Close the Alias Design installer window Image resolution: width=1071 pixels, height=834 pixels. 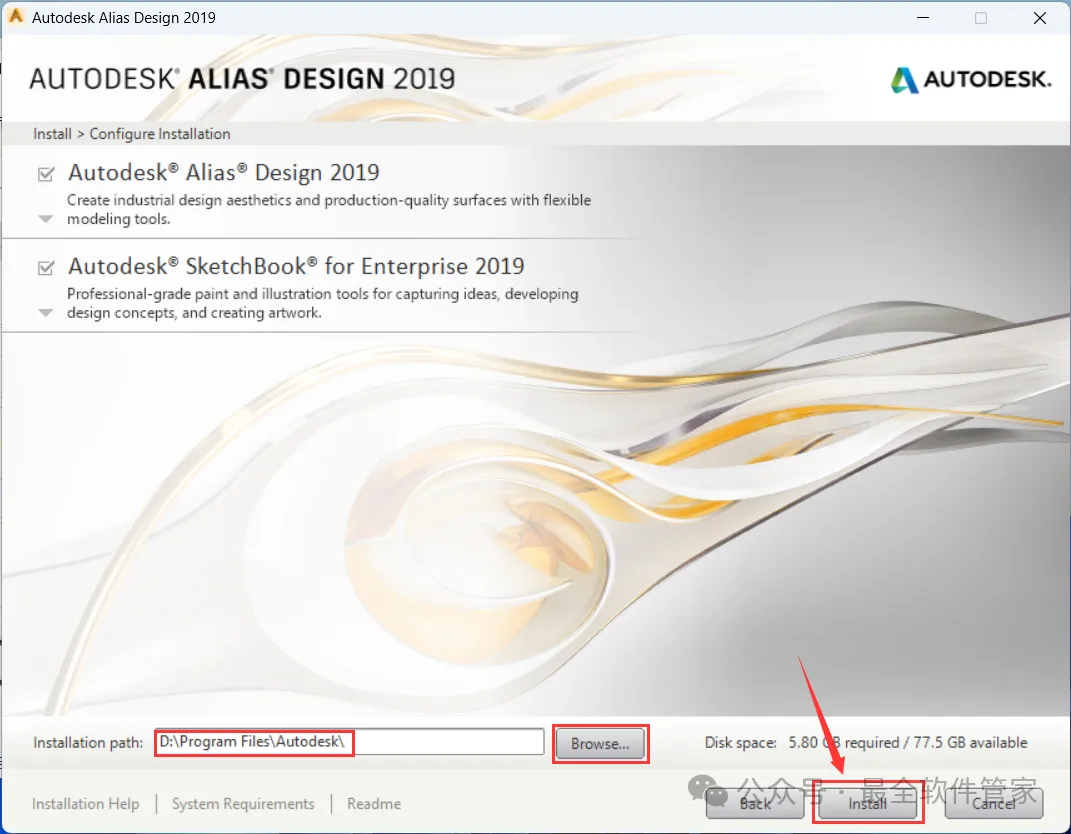pyautogui.click(x=1040, y=18)
